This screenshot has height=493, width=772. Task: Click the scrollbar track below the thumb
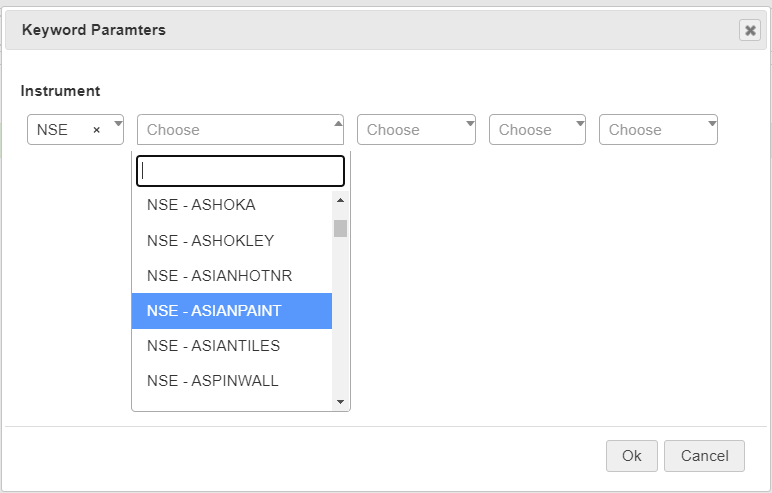pos(340,315)
